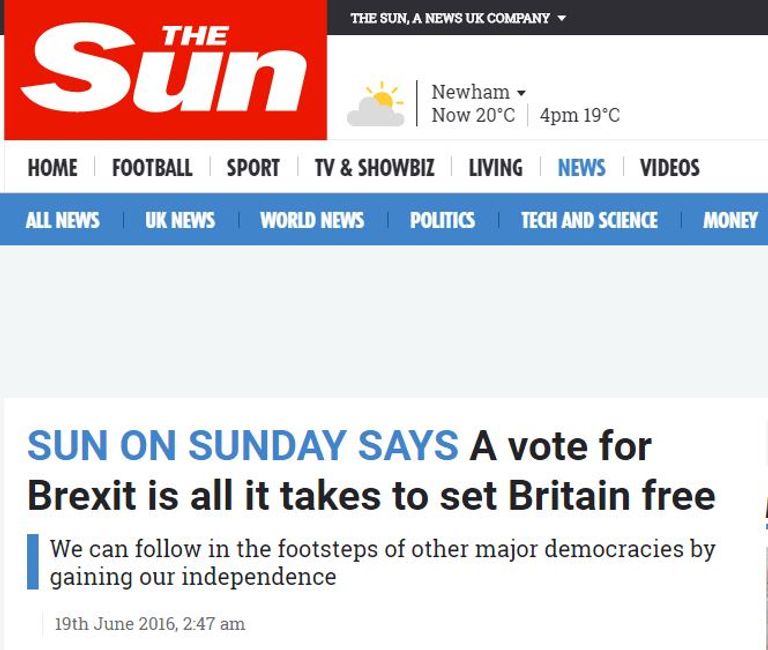
Task: Open TV & Showbiz section
Action: click(x=374, y=168)
